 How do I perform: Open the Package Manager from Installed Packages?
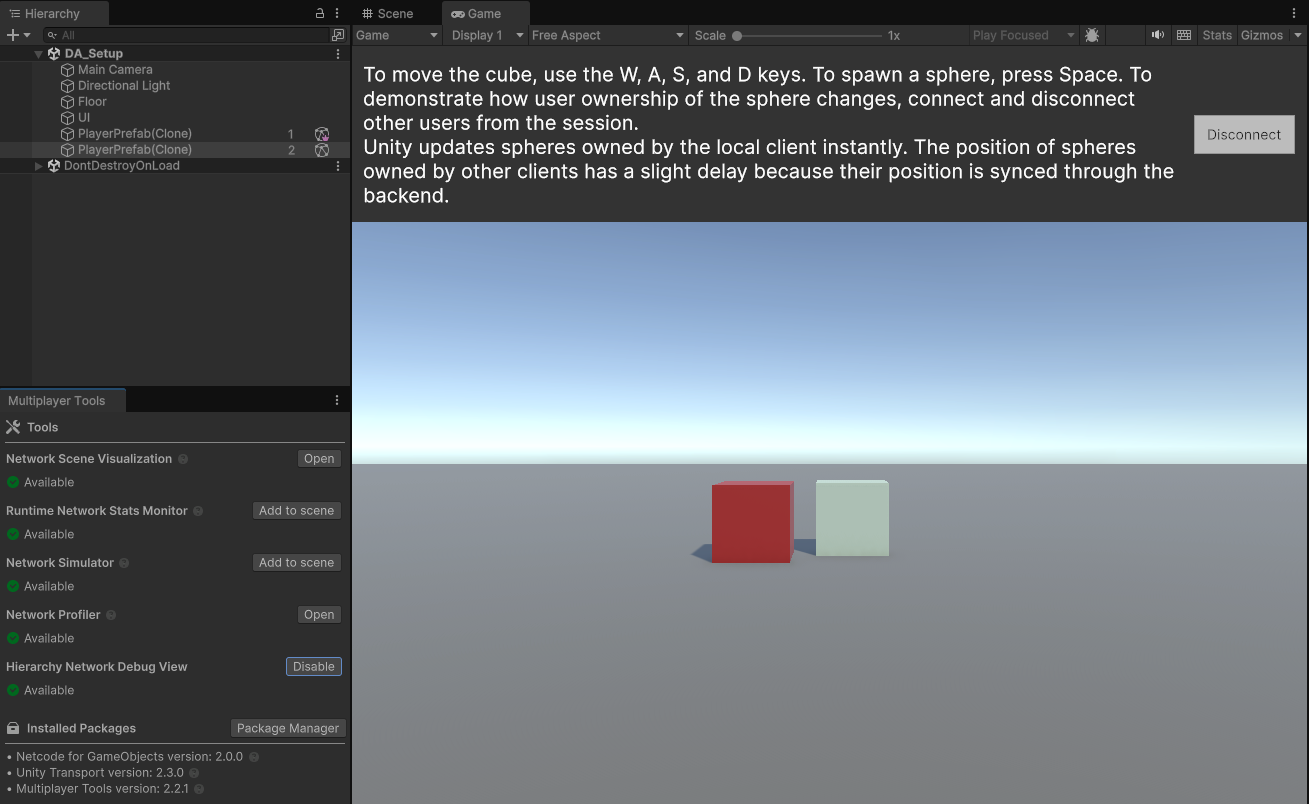point(287,728)
